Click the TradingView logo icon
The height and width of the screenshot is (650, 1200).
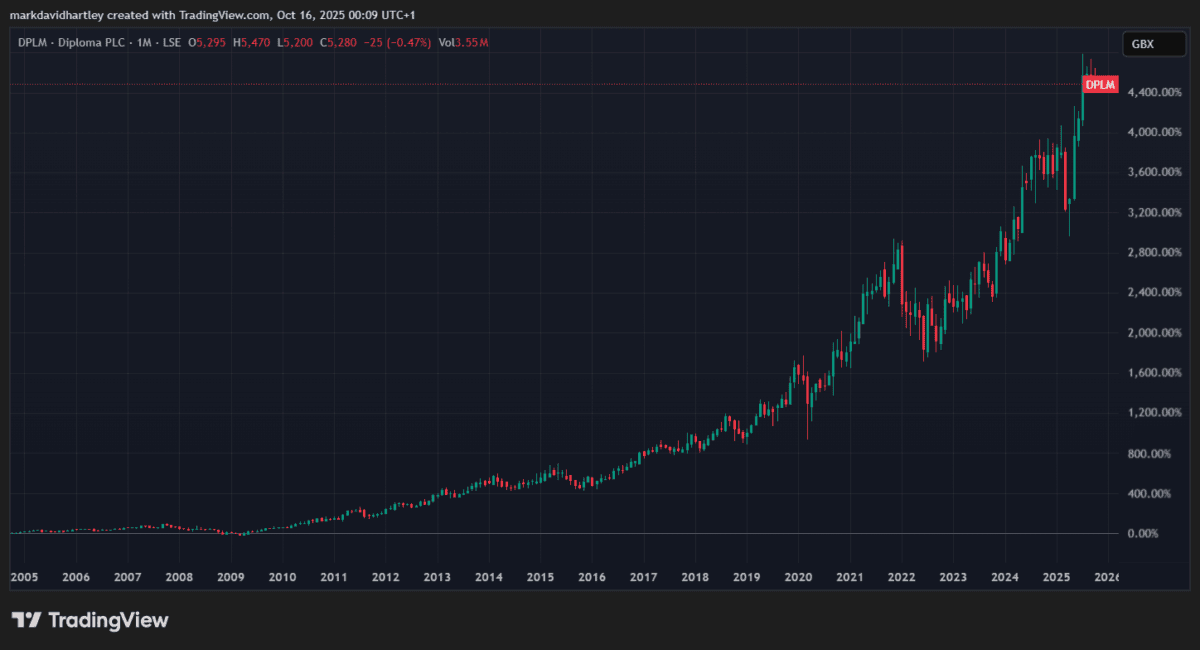(26, 620)
